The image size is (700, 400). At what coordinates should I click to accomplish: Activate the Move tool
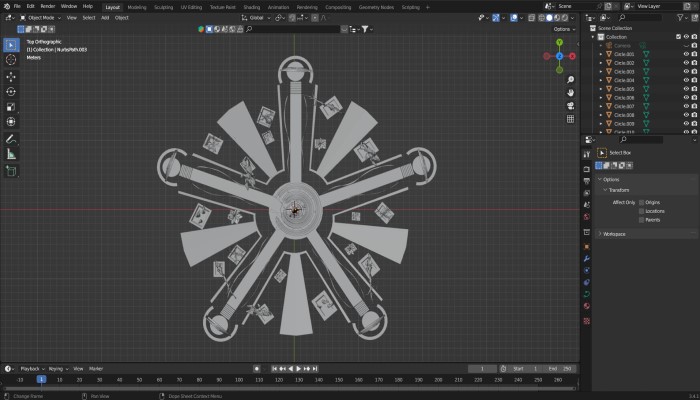click(11, 76)
